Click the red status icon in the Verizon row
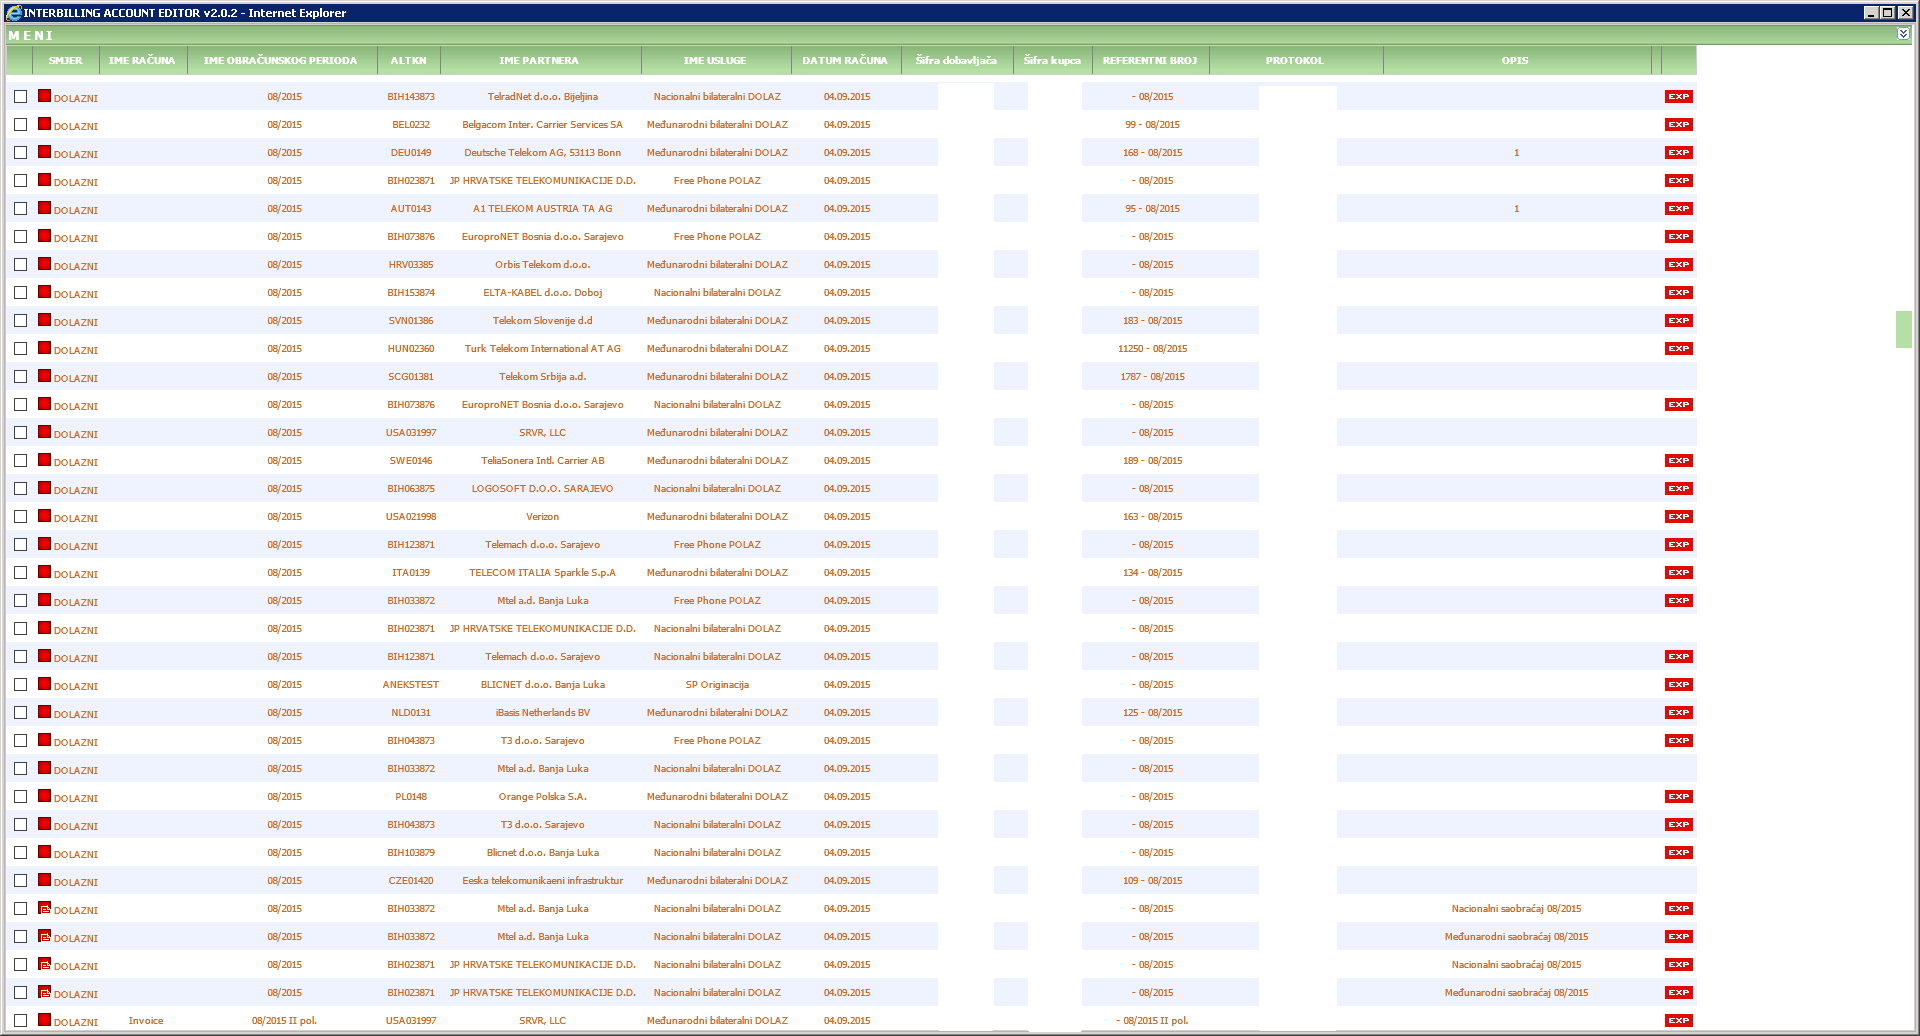1920x1036 pixels. click(44, 516)
